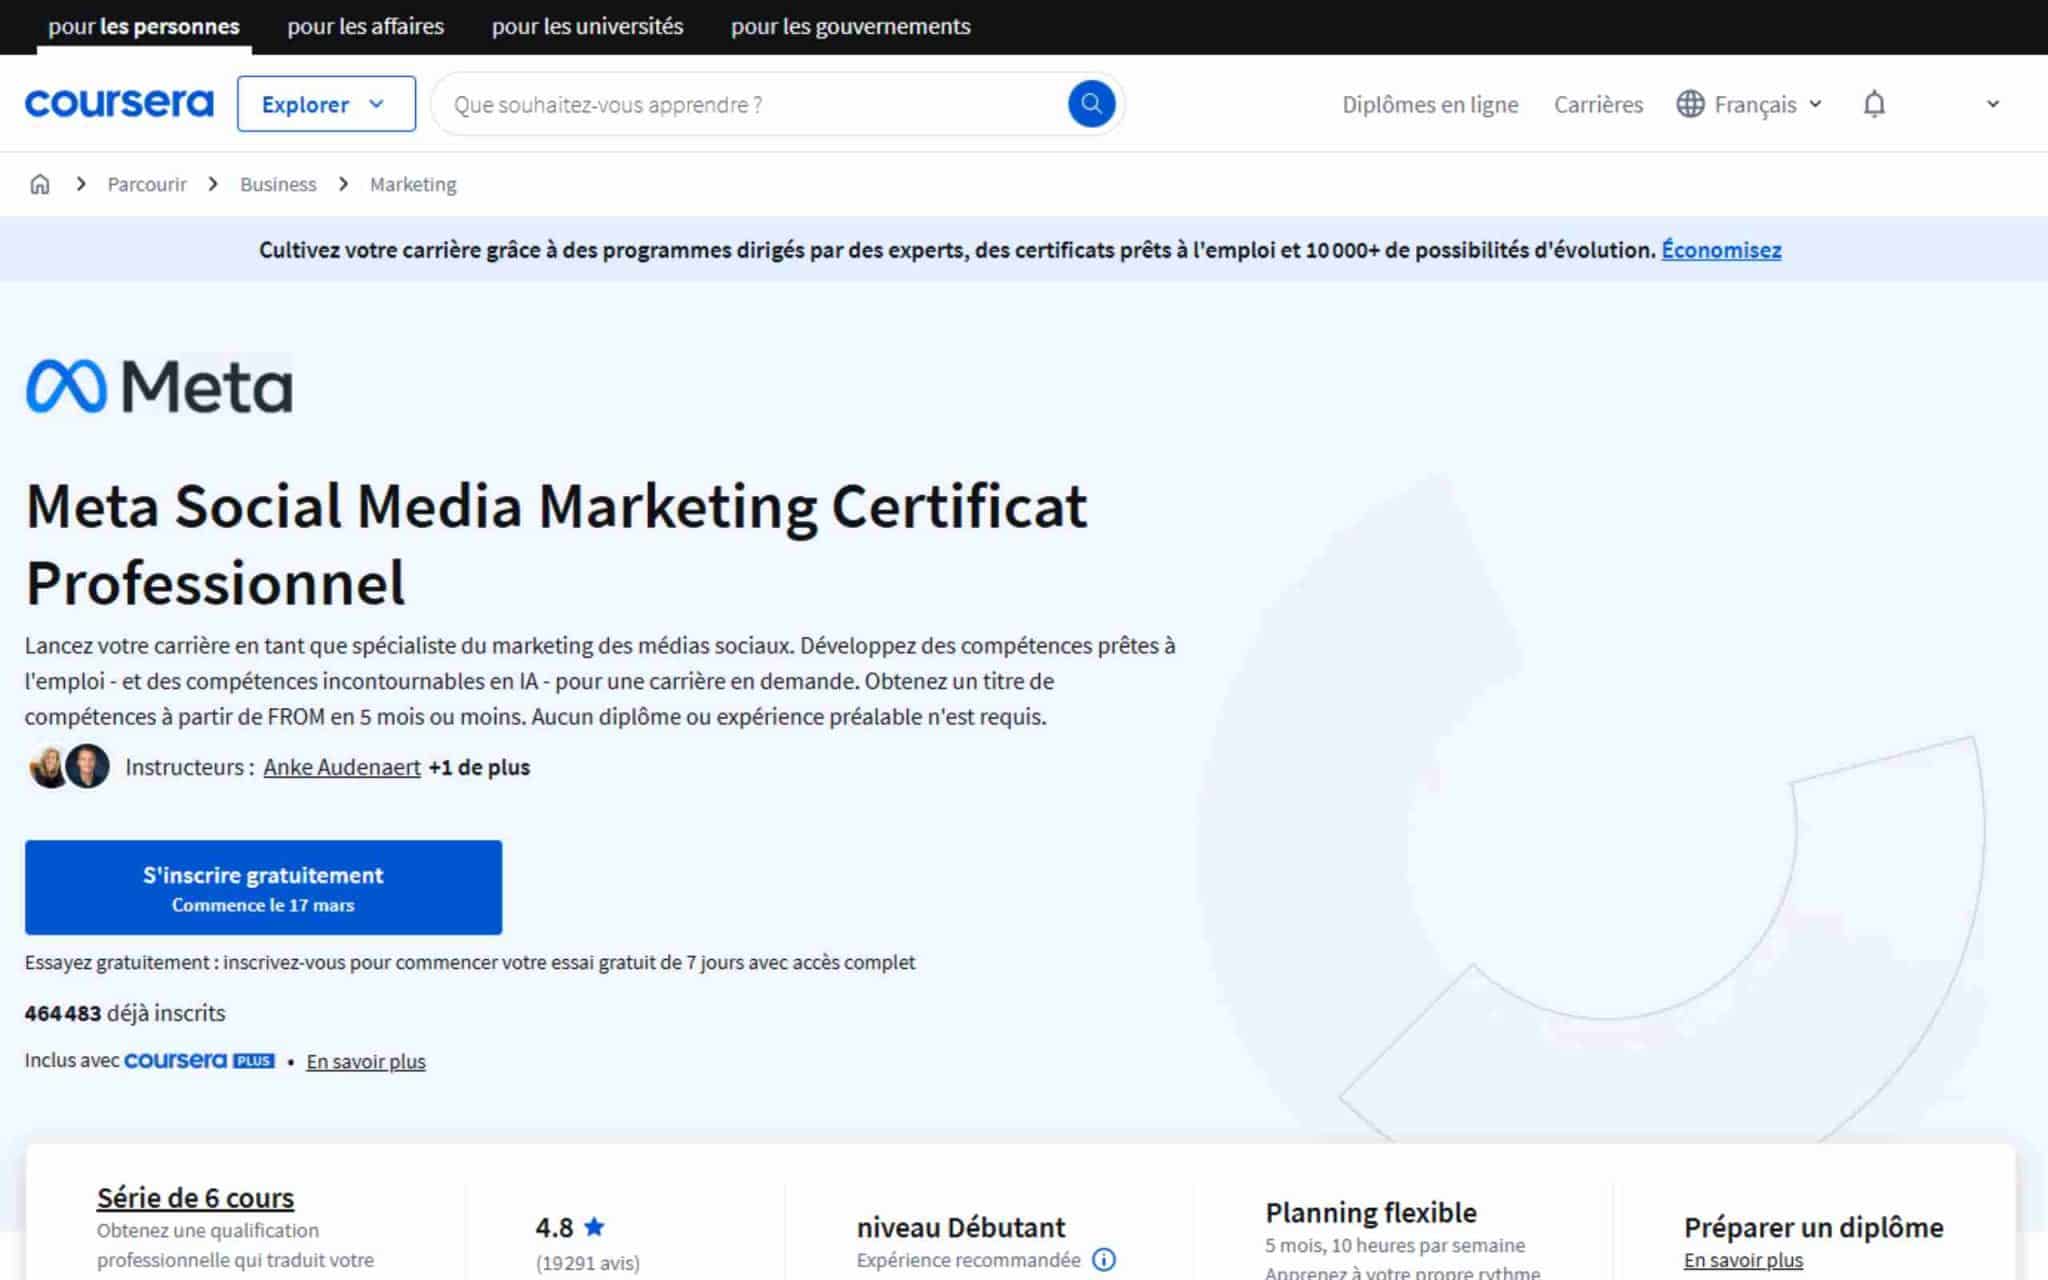Screen dimensions: 2048x1280
Task: Open notifications bell icon
Action: [1874, 104]
